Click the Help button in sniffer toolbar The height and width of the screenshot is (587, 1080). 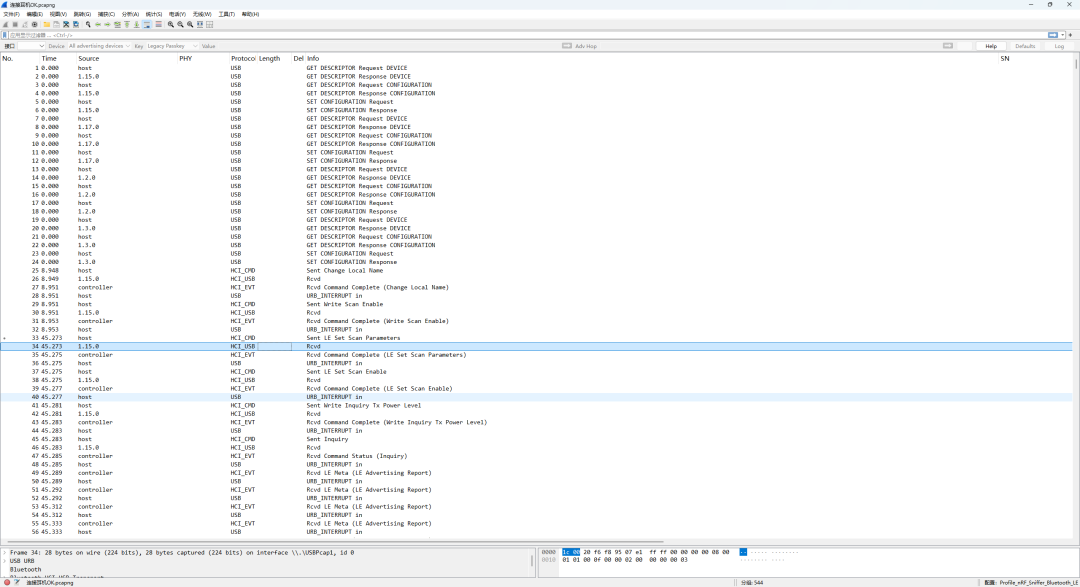[991, 46]
